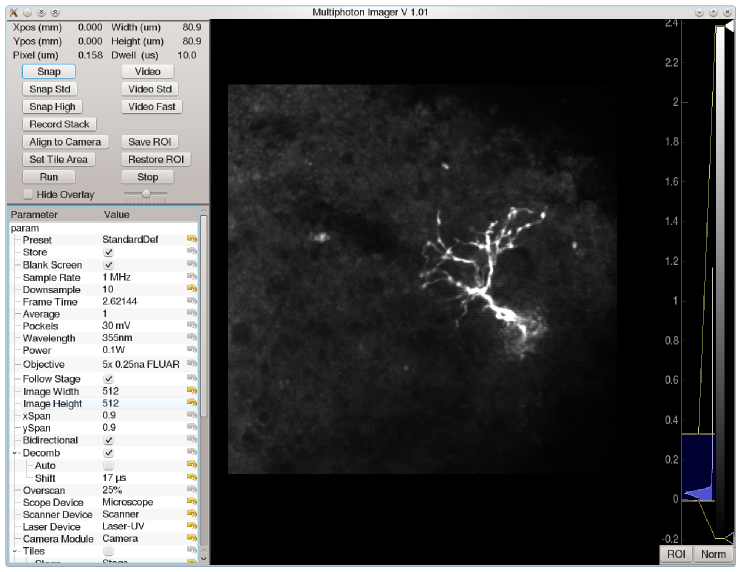Viewport: 741px width, 572px height.
Task: Click the overlay opacity slider handle
Action: coord(146,193)
